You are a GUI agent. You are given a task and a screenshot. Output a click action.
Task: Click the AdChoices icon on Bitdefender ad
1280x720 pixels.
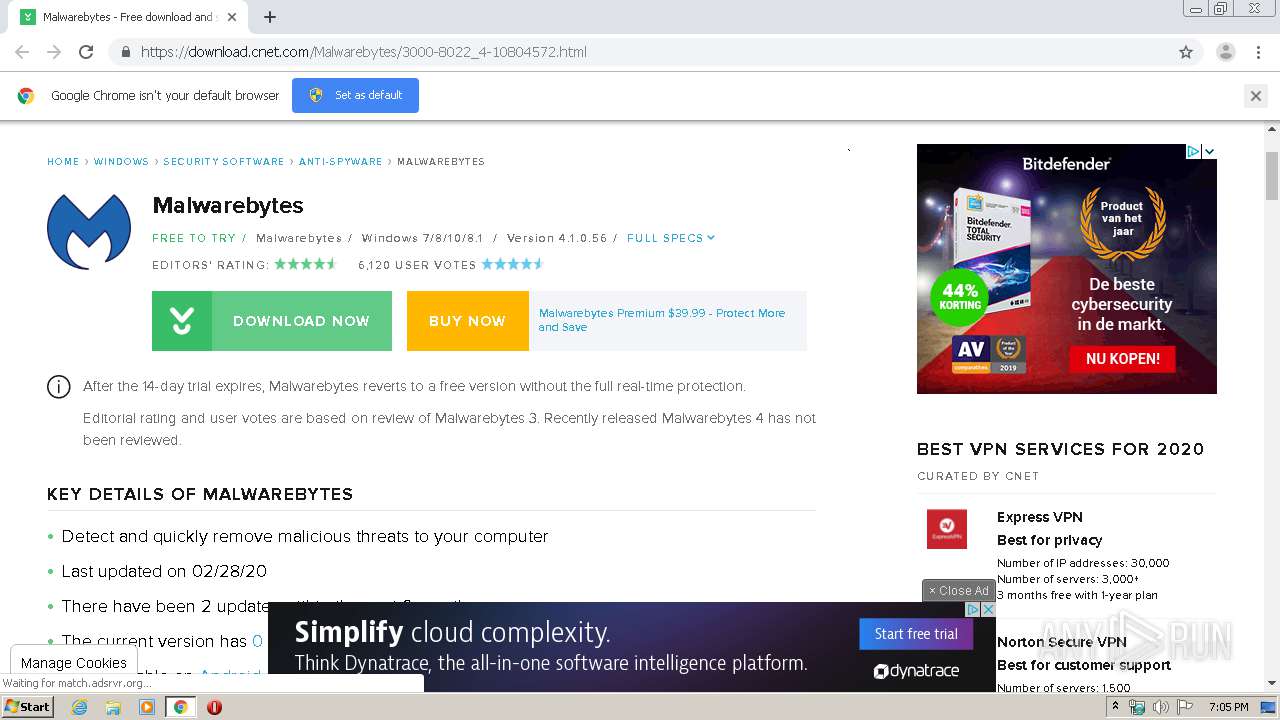point(1193,152)
